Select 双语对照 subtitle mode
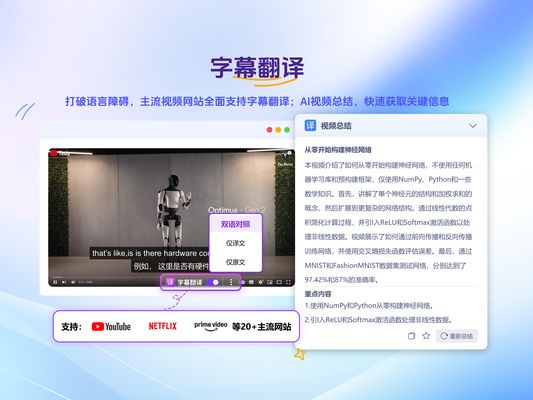This screenshot has width=533, height=400. point(236,224)
